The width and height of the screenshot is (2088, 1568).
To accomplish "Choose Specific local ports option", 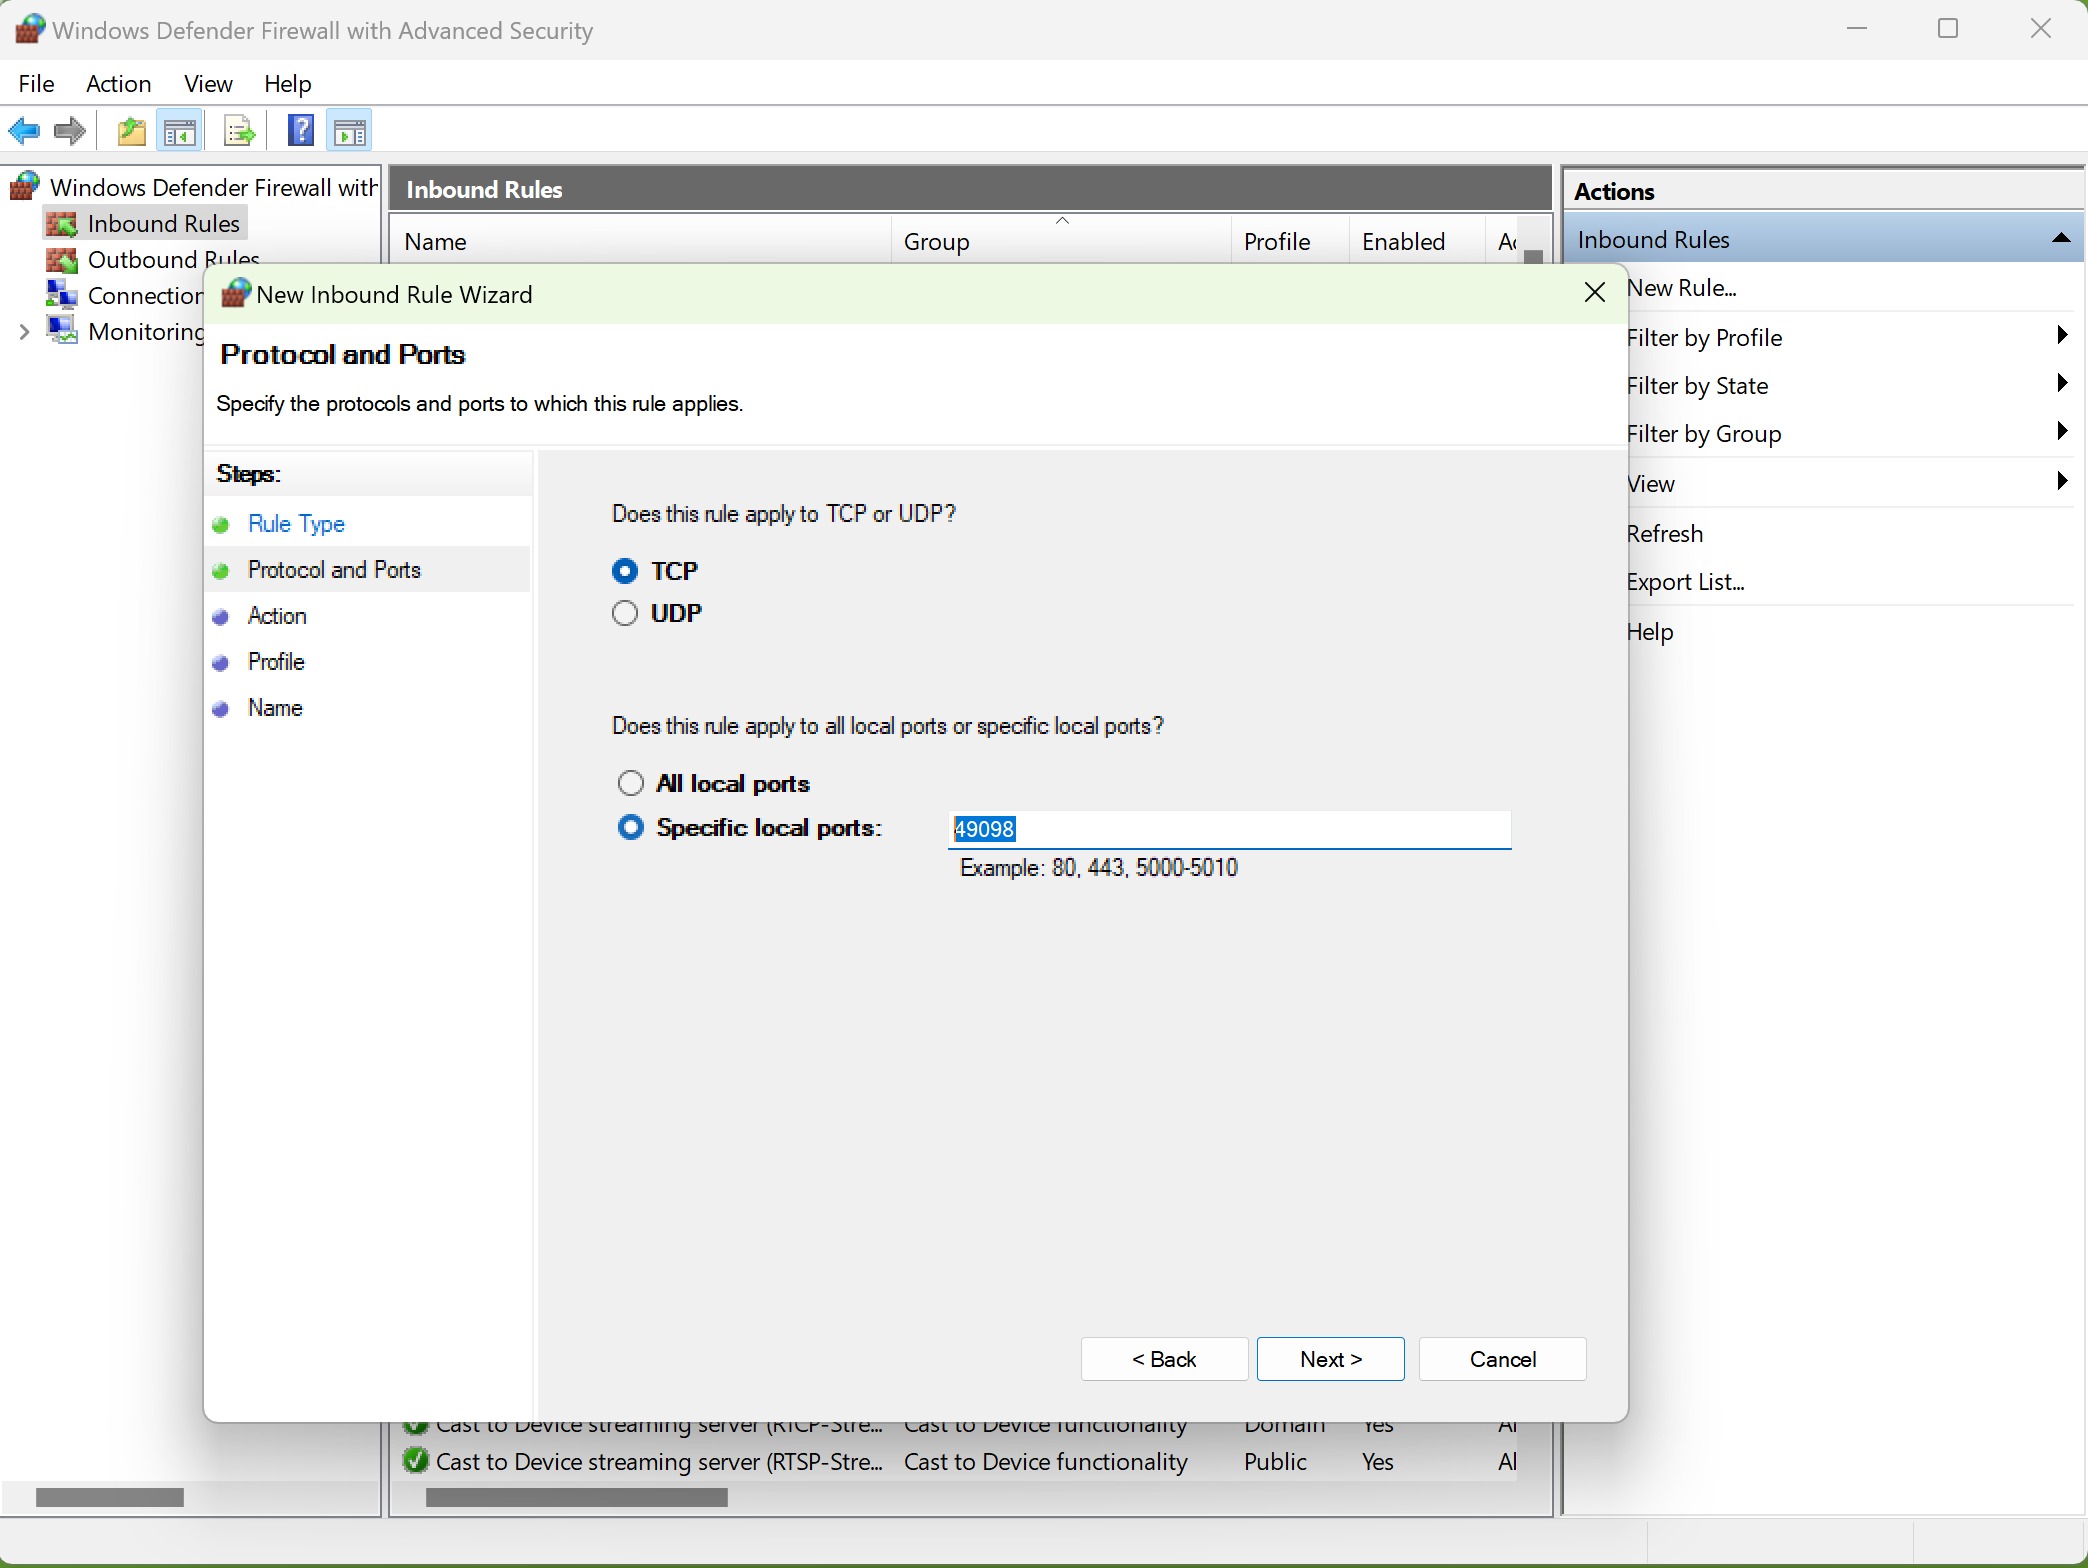I will [x=630, y=827].
